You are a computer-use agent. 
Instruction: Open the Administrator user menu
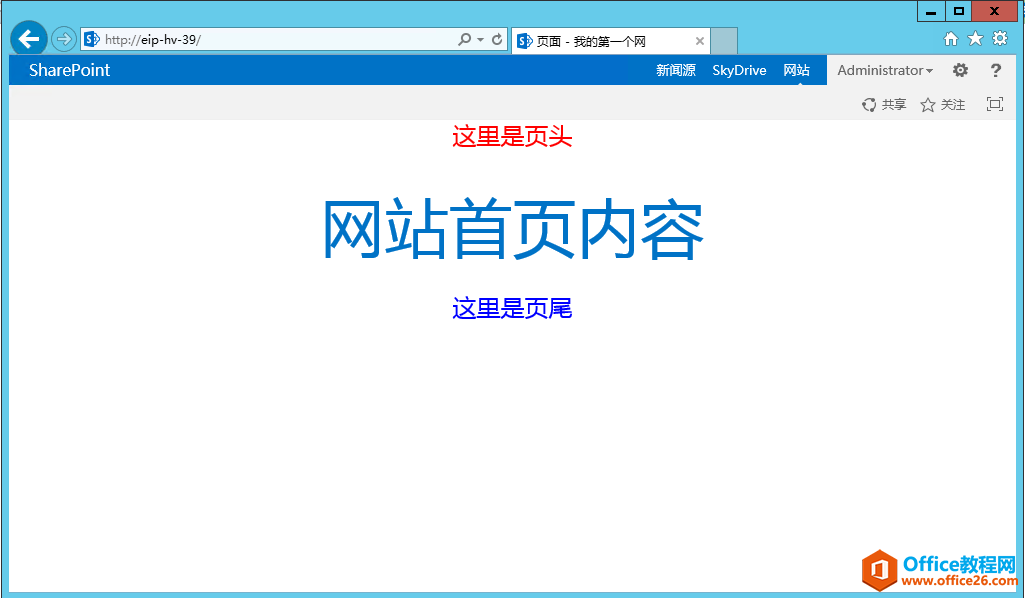coord(884,70)
